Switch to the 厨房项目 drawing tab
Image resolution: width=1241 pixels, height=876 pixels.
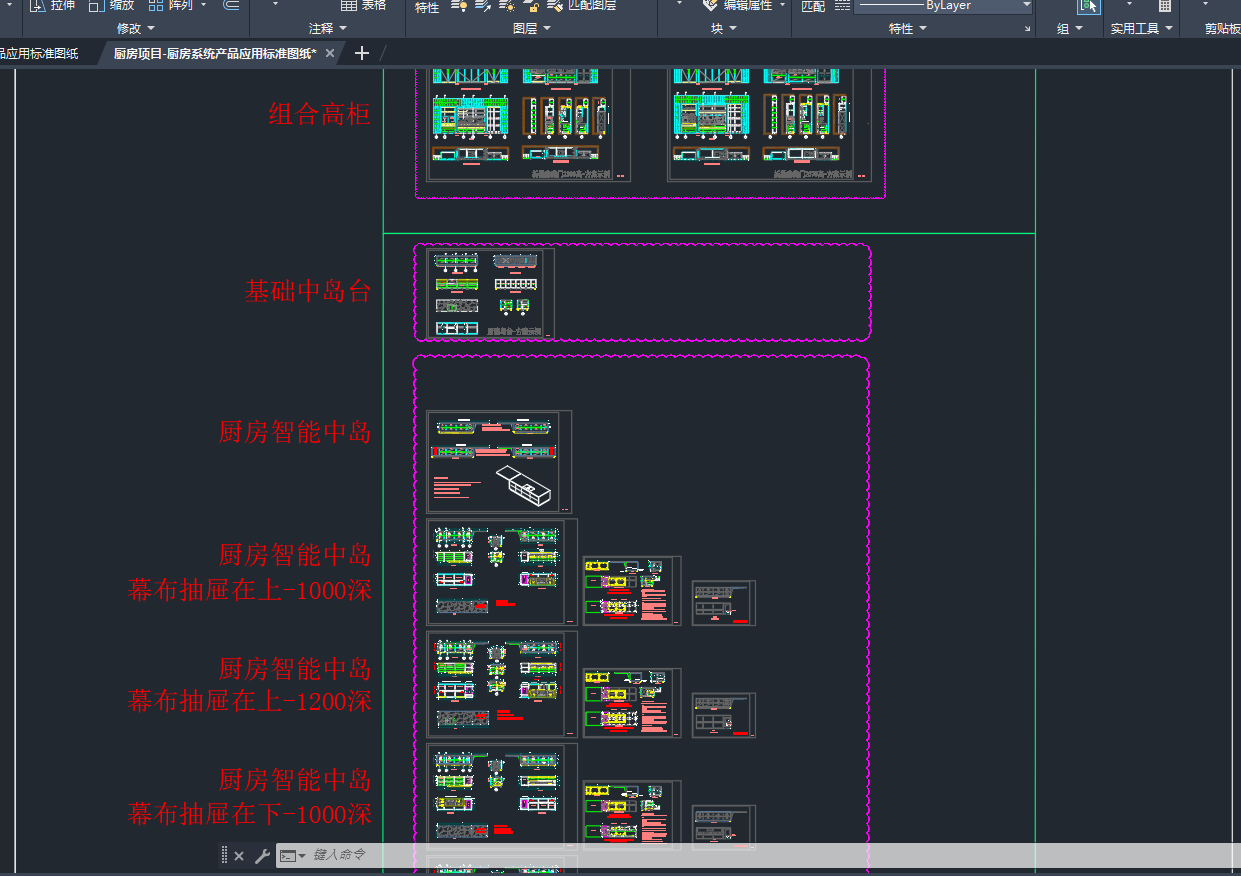[x=214, y=53]
